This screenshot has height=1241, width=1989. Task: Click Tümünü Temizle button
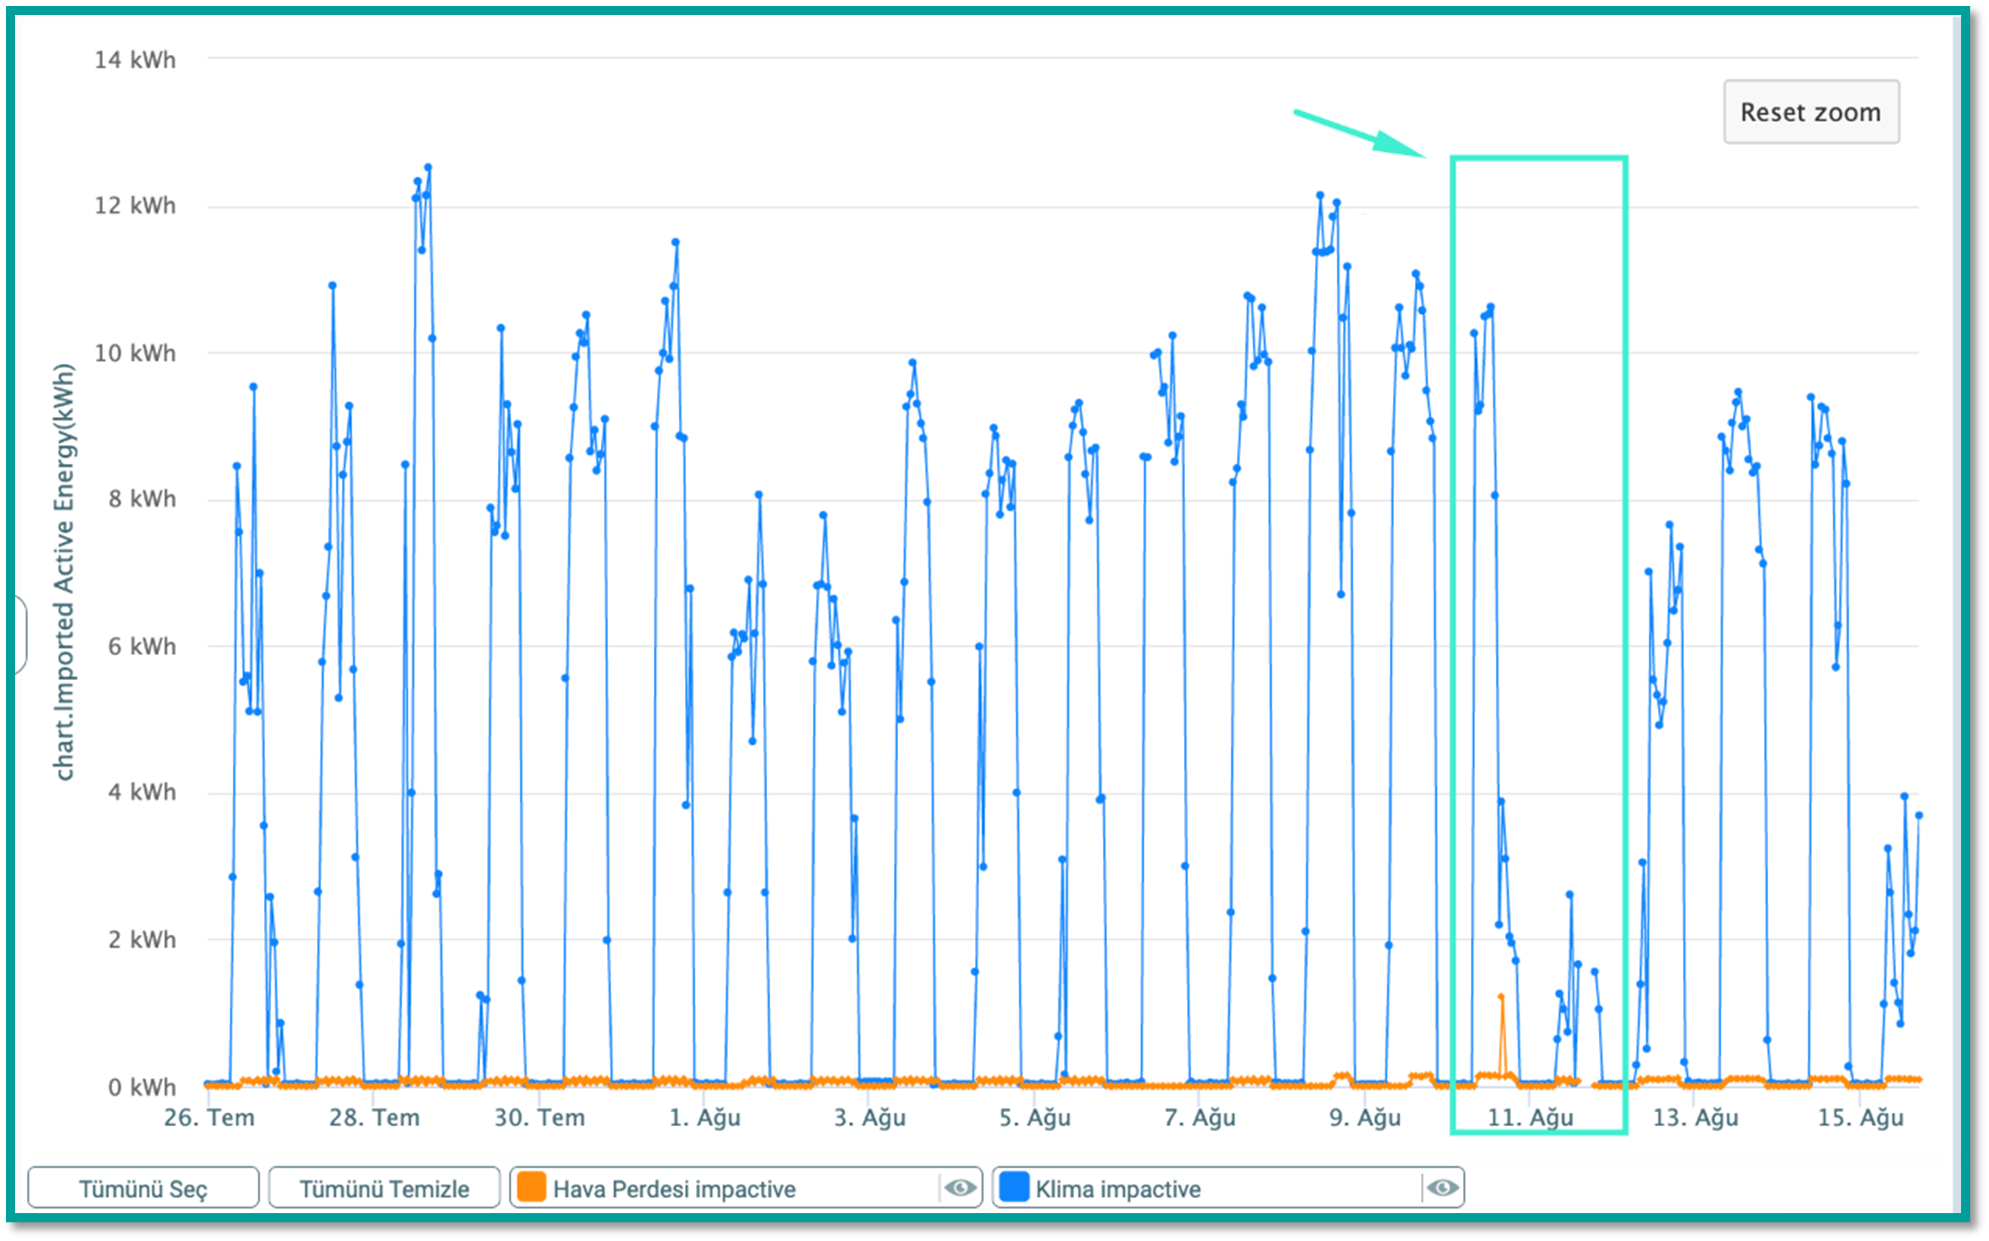click(384, 1188)
